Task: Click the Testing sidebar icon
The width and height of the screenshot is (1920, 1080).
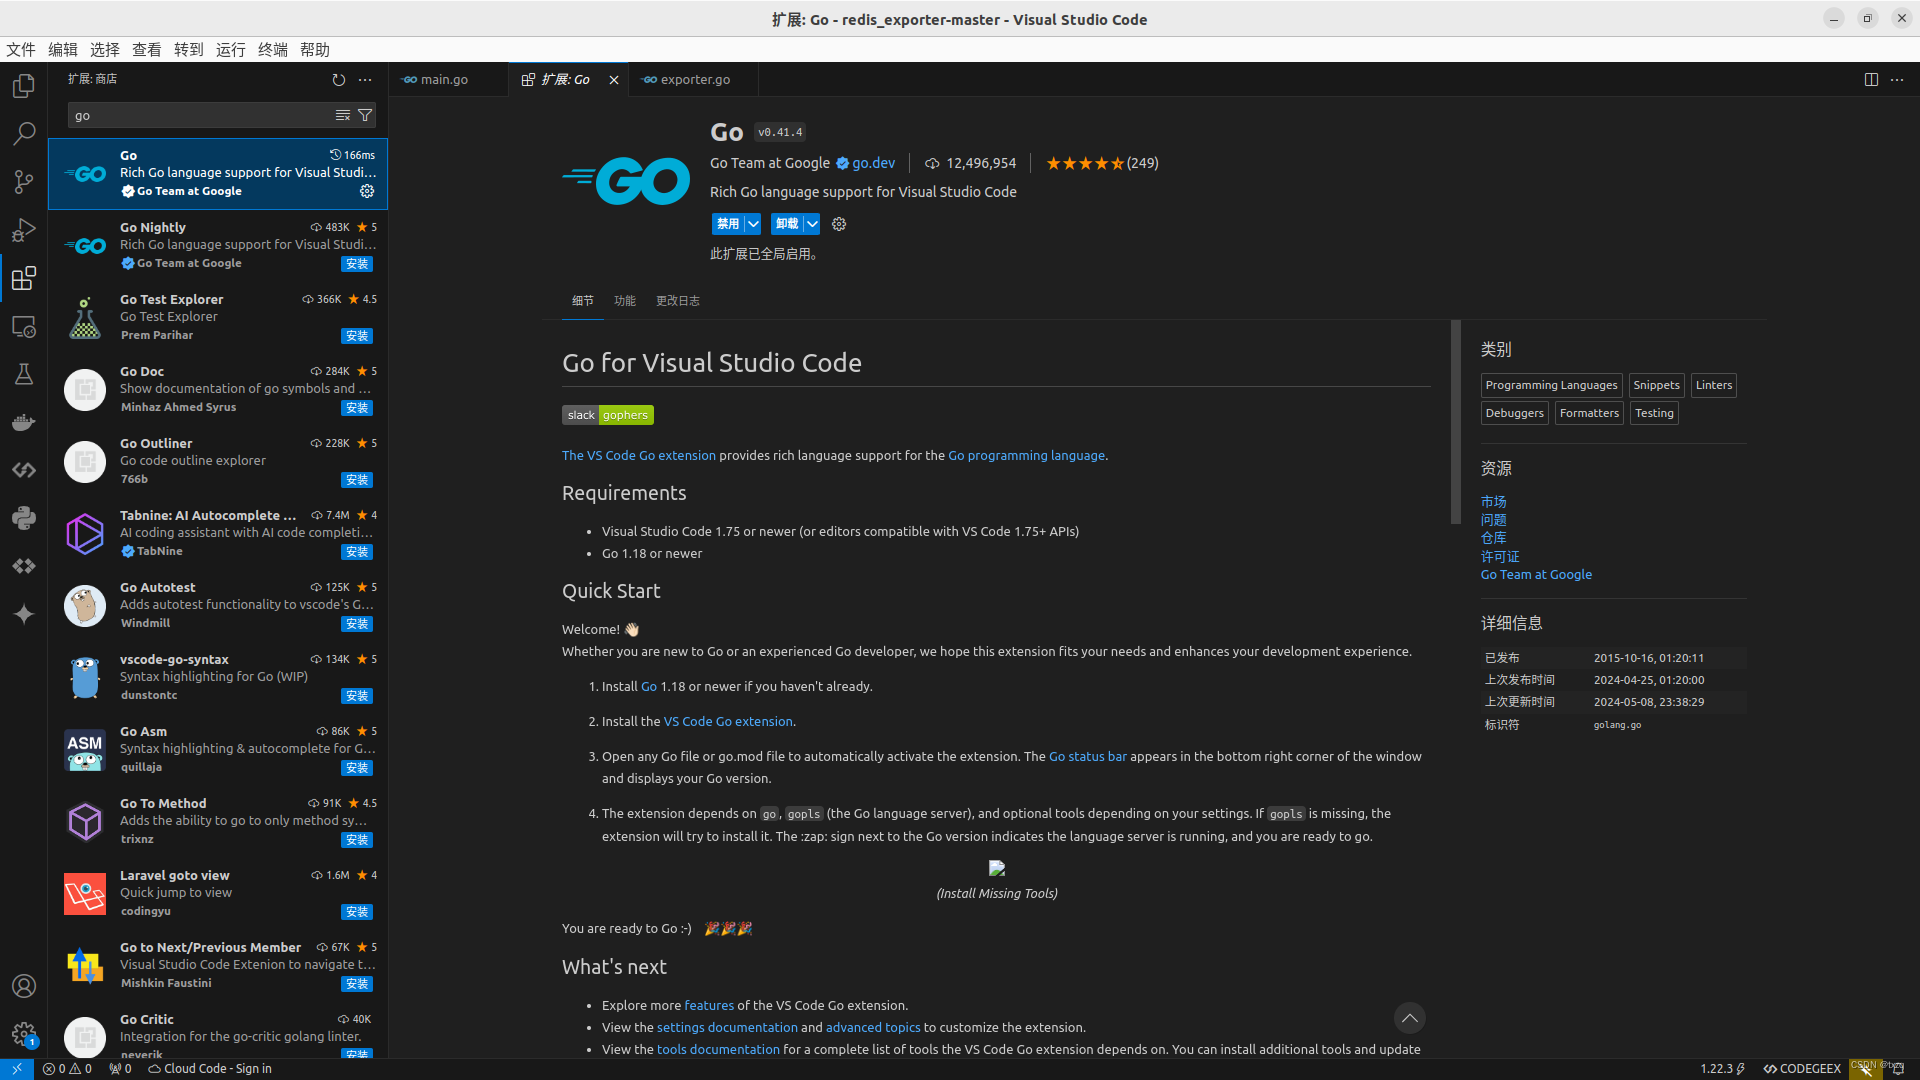Action: pyautogui.click(x=24, y=375)
